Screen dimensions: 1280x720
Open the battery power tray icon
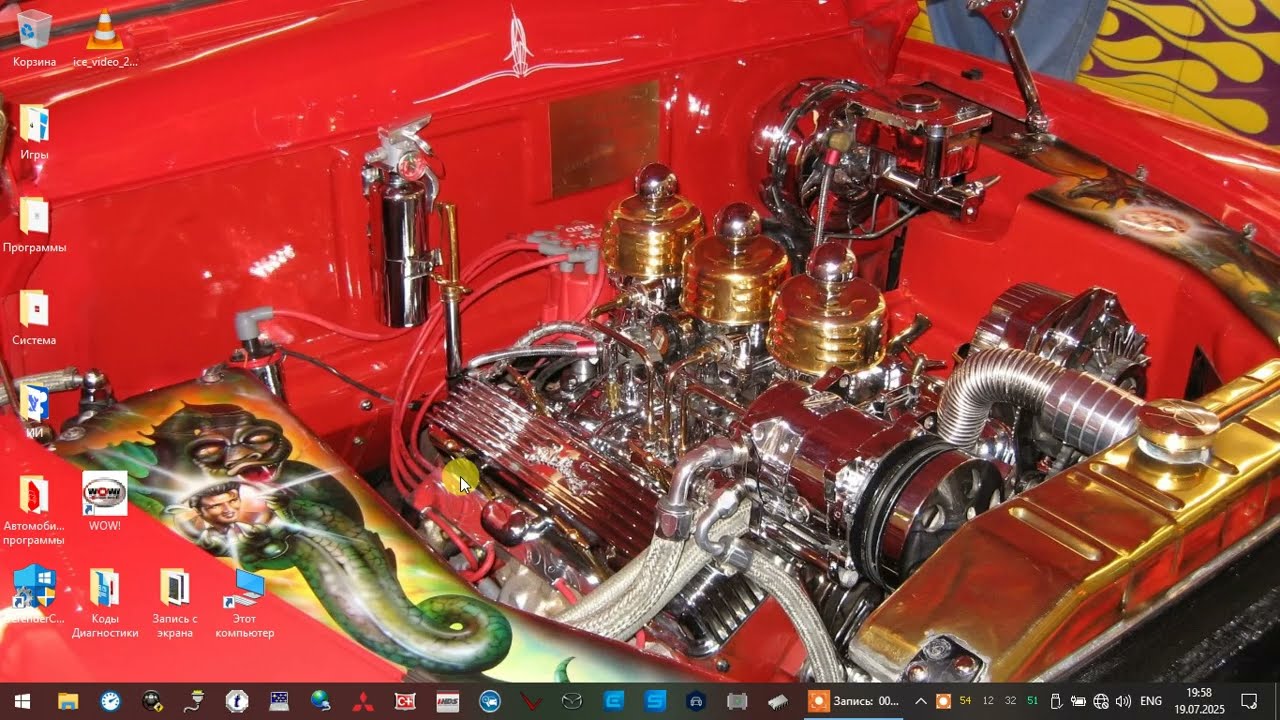click(x=1078, y=701)
